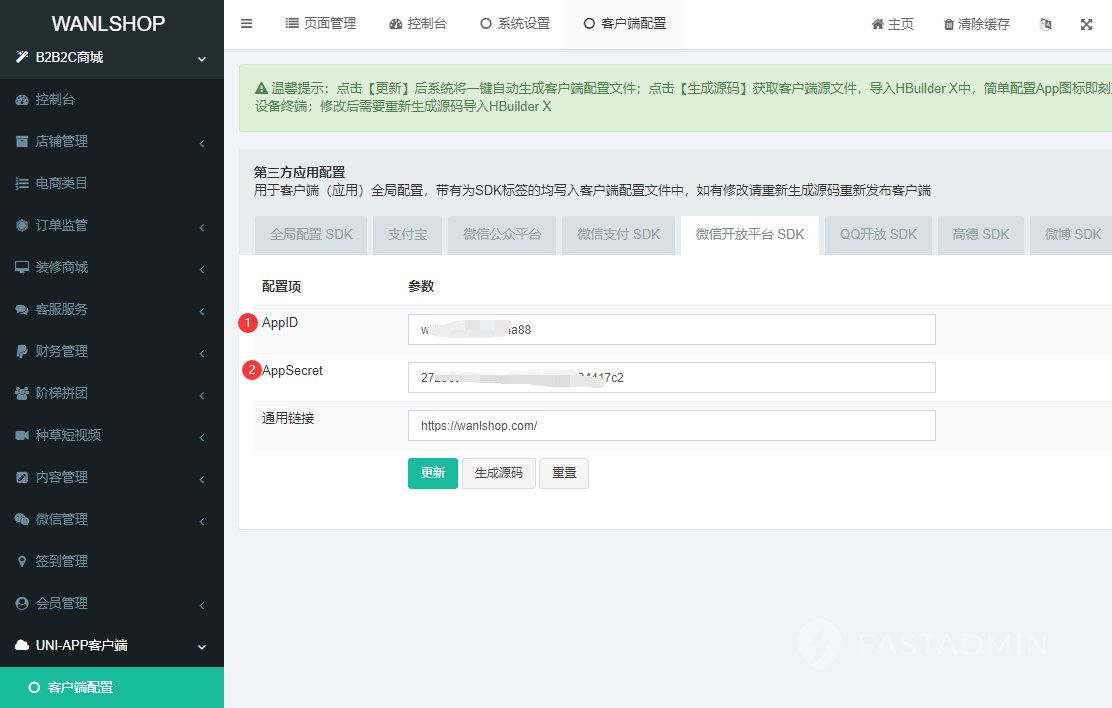The image size is (1112, 708).
Task: Click the 内容管理 edit icon
Action: coord(22,477)
